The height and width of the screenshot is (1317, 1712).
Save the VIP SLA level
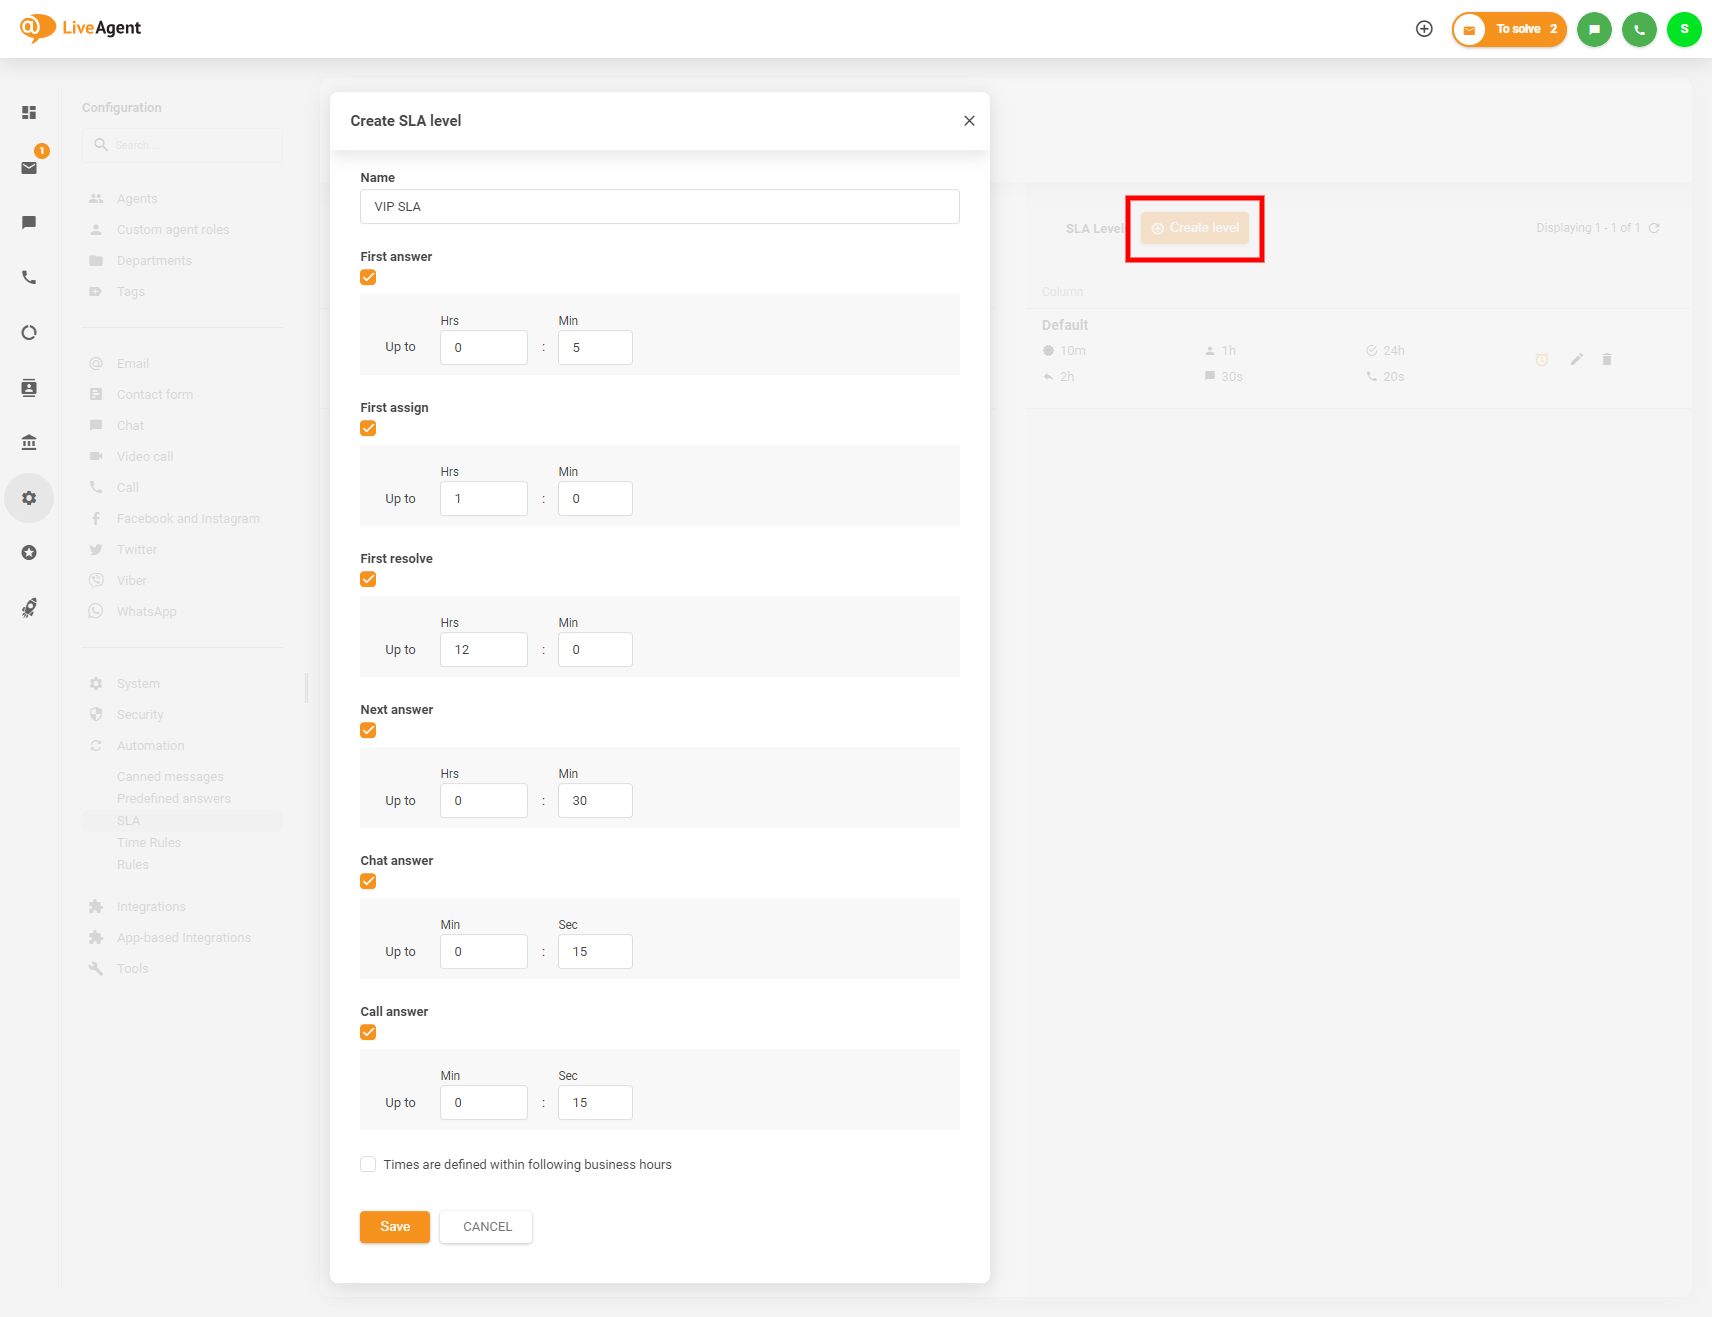394,1227
